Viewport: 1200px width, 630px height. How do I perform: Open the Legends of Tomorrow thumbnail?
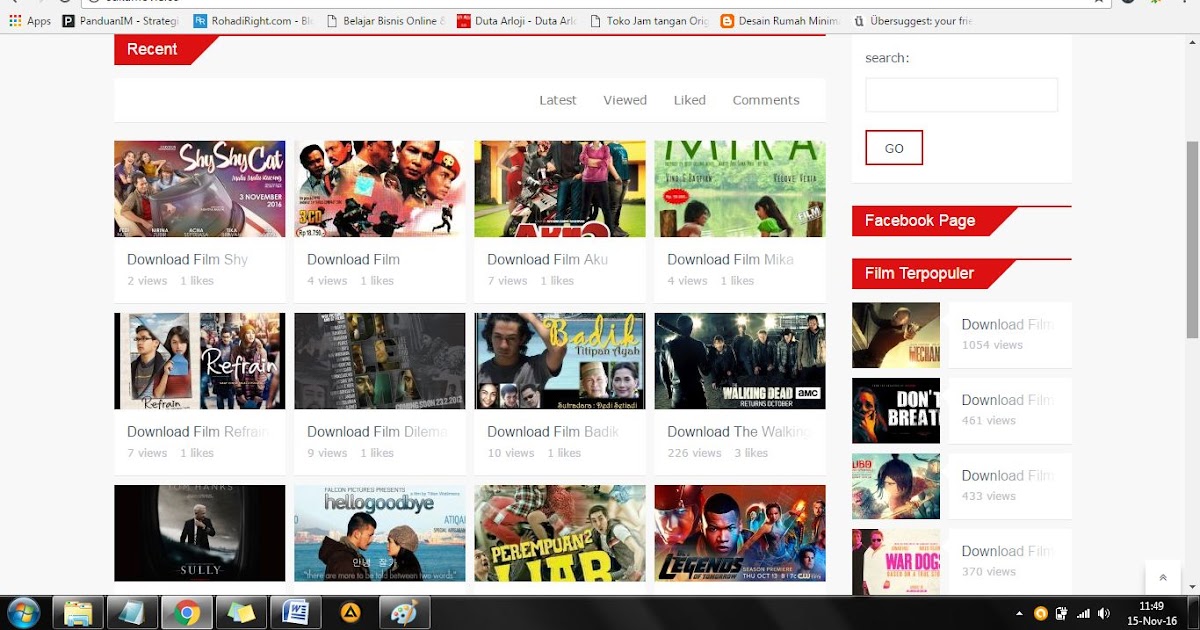coord(740,533)
